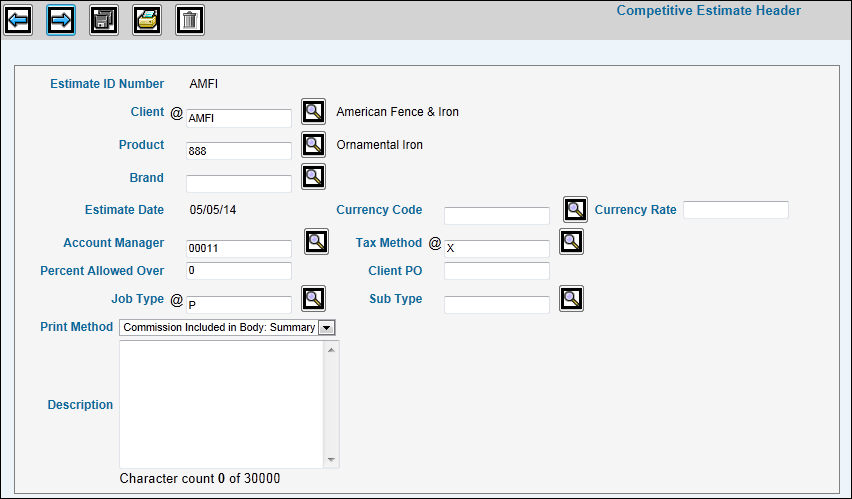Focus the empty Sub Type field
Screen dimensions: 852x499
497,305
